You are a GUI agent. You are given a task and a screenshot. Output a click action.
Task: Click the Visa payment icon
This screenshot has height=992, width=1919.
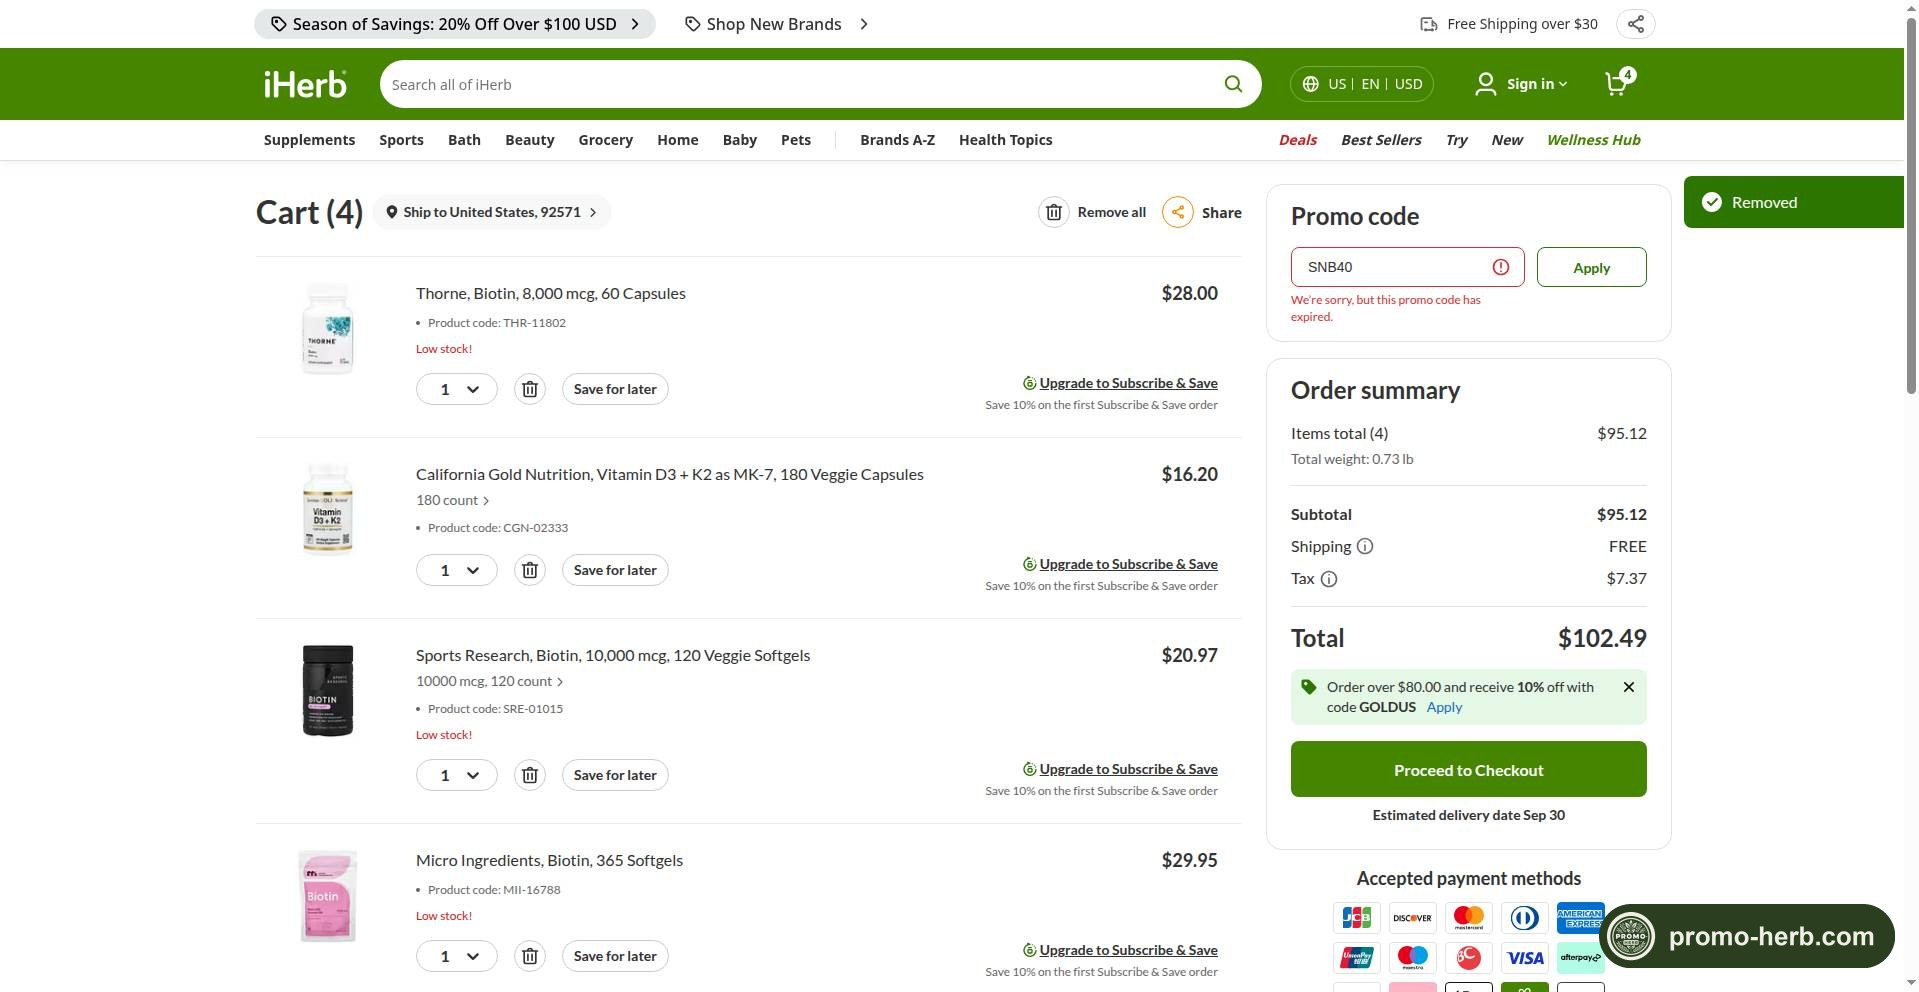(1525, 958)
